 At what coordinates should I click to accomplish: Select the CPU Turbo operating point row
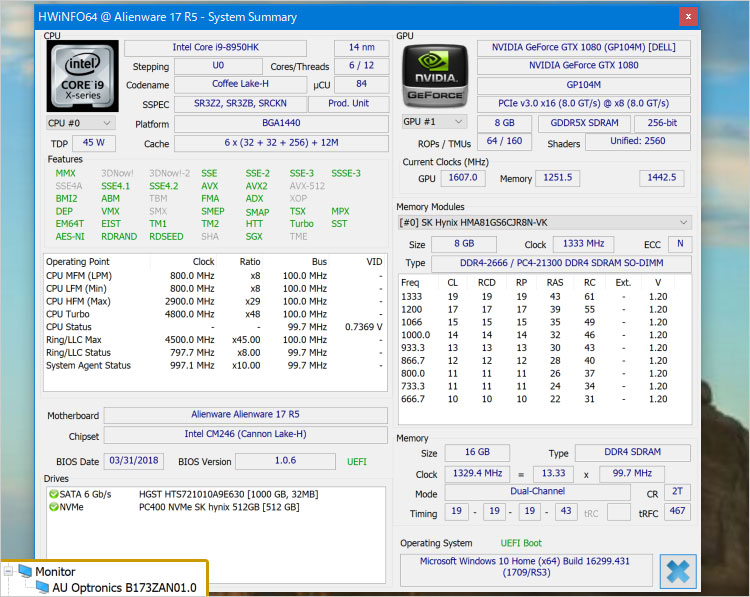point(214,314)
